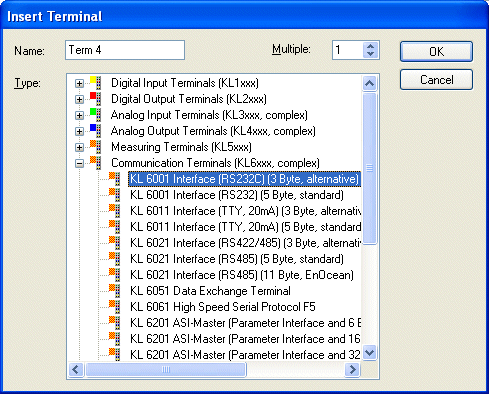Click the vertical scrollbar thumb
489x394 pixels.
(369, 168)
